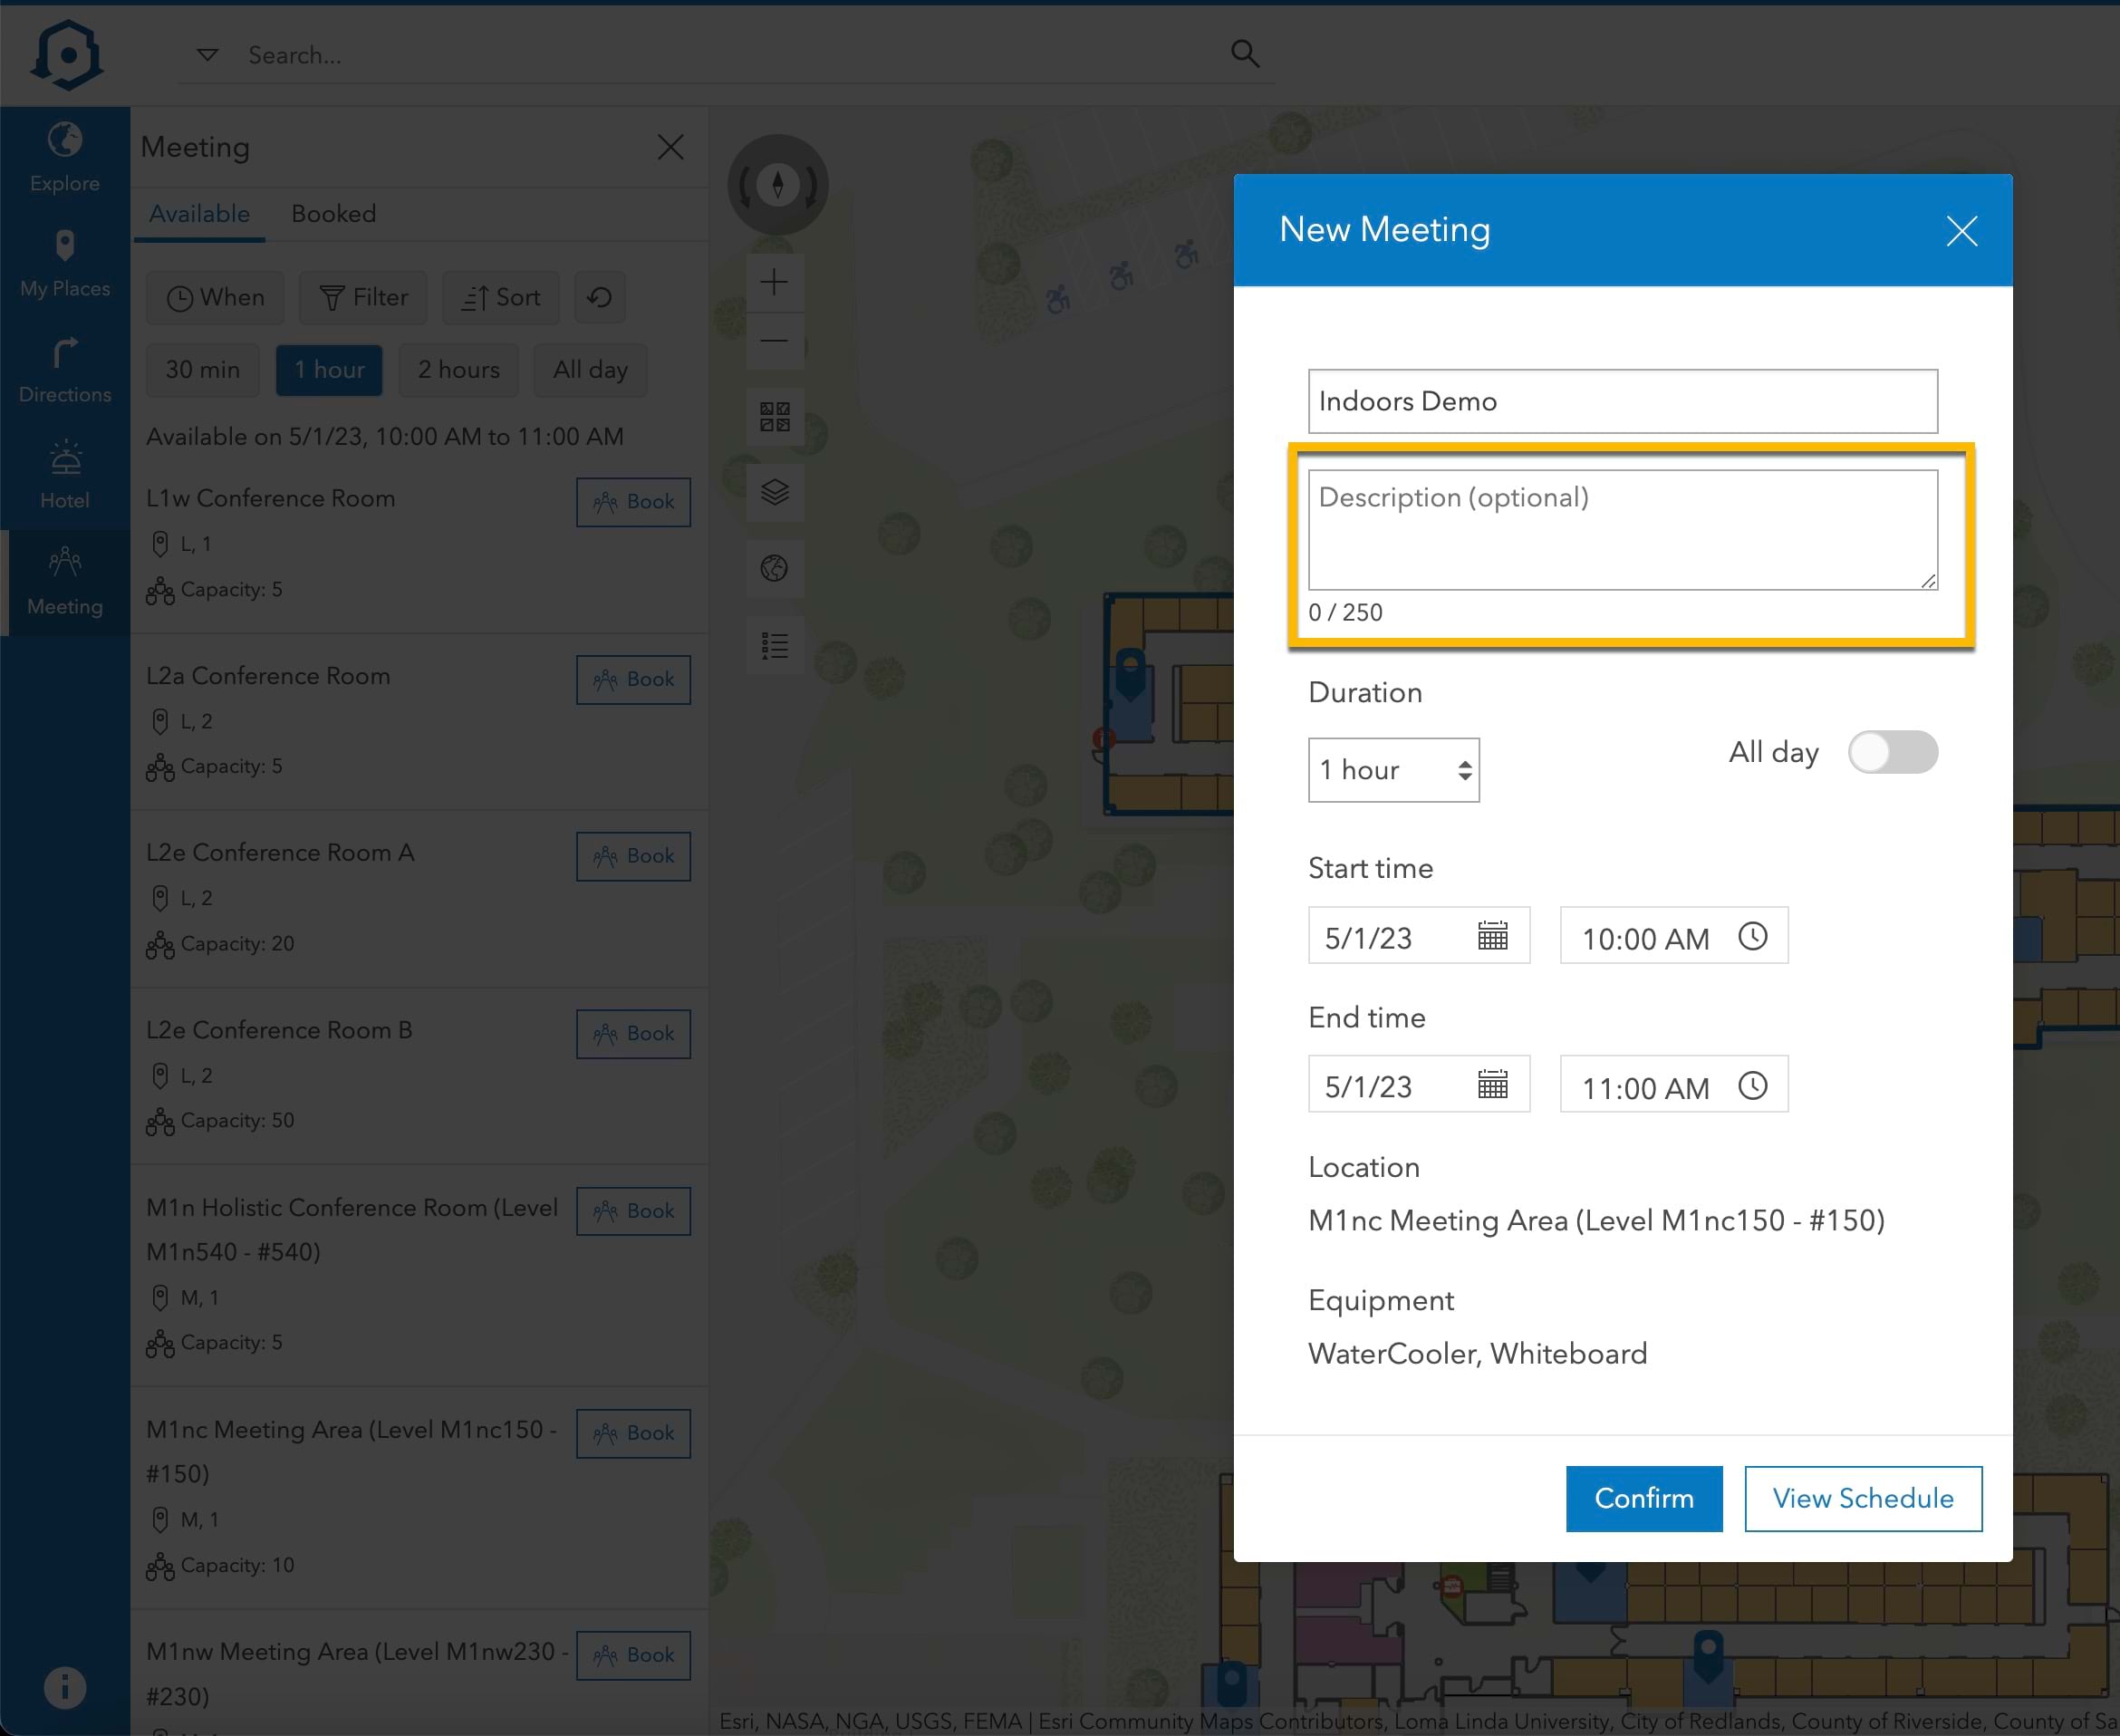Click the start time clock icon

point(1752,936)
